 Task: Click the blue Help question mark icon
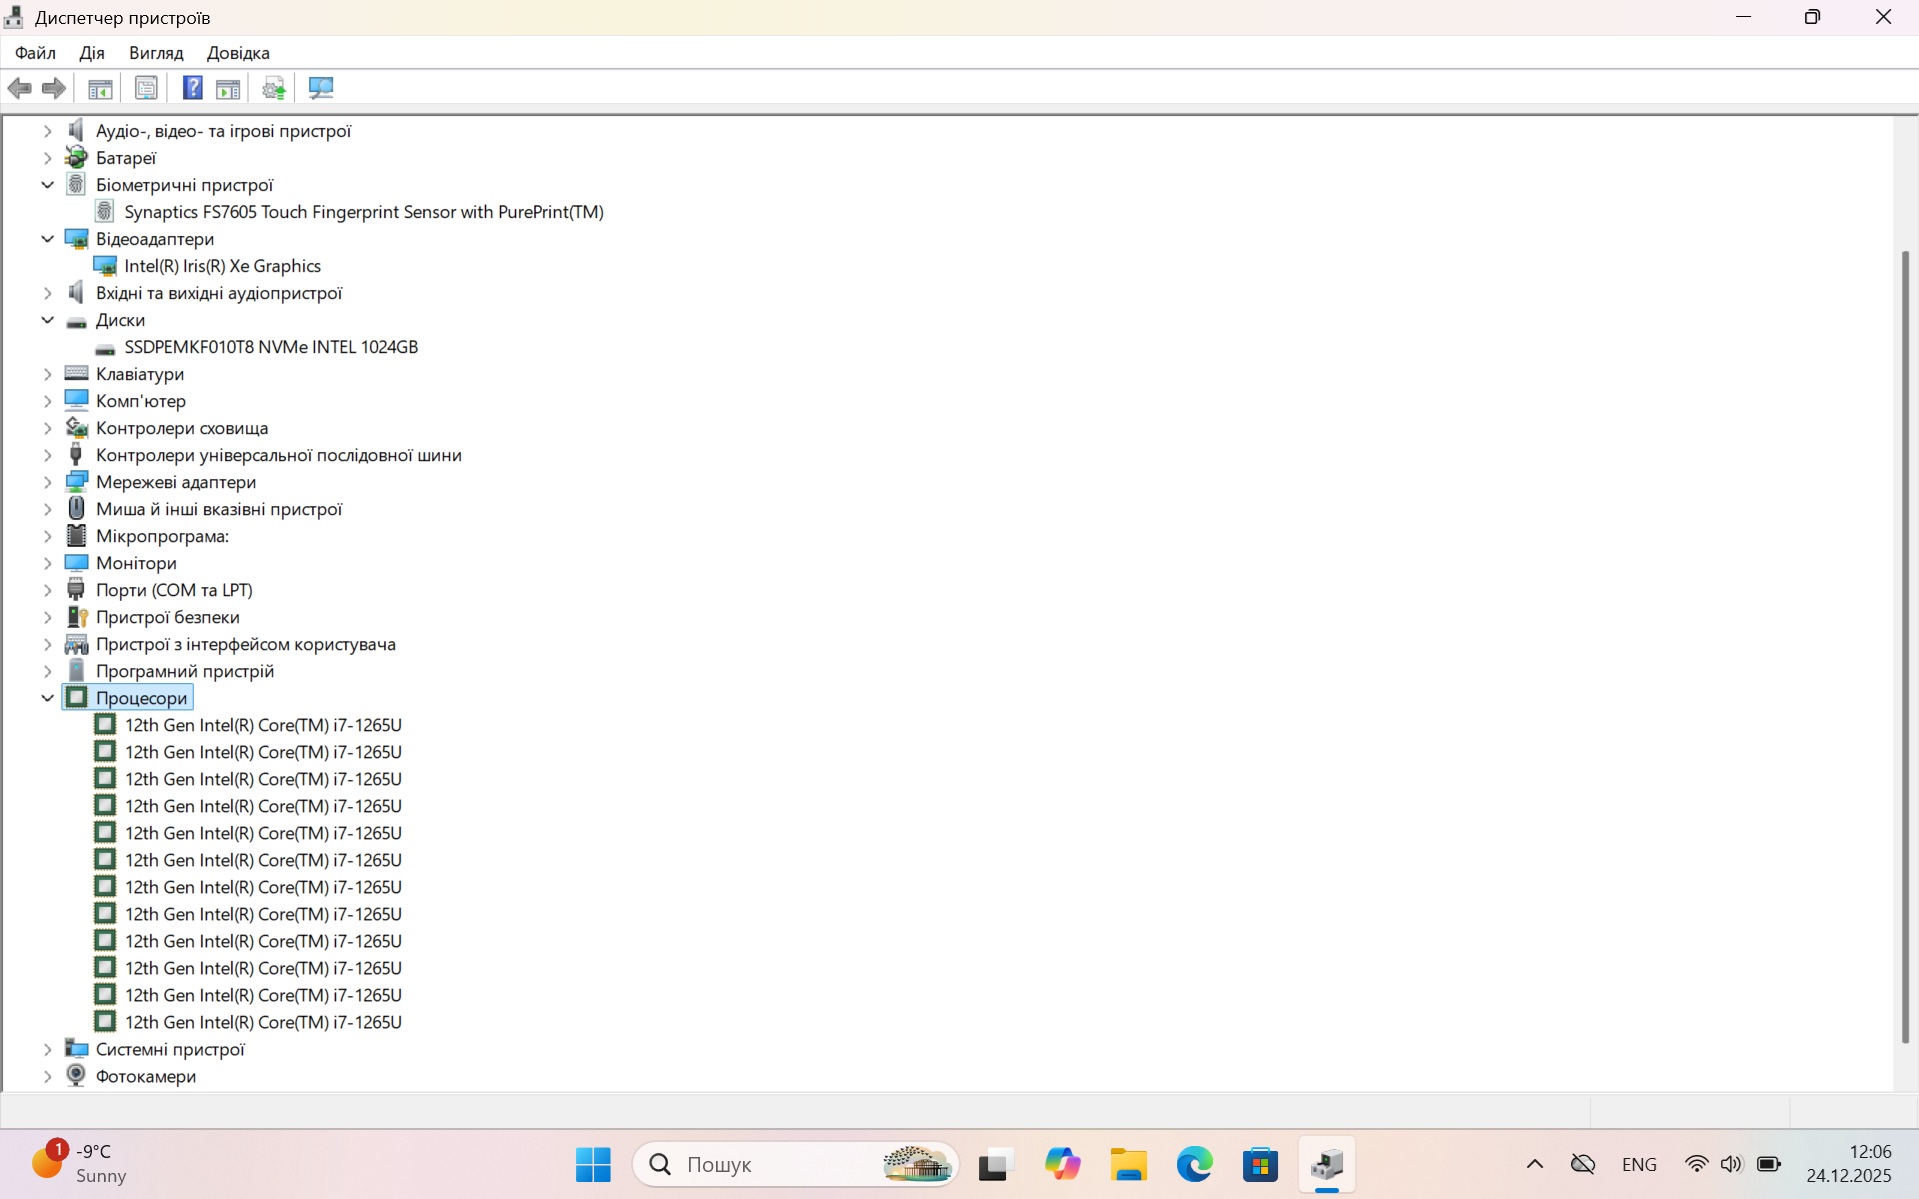tap(192, 88)
